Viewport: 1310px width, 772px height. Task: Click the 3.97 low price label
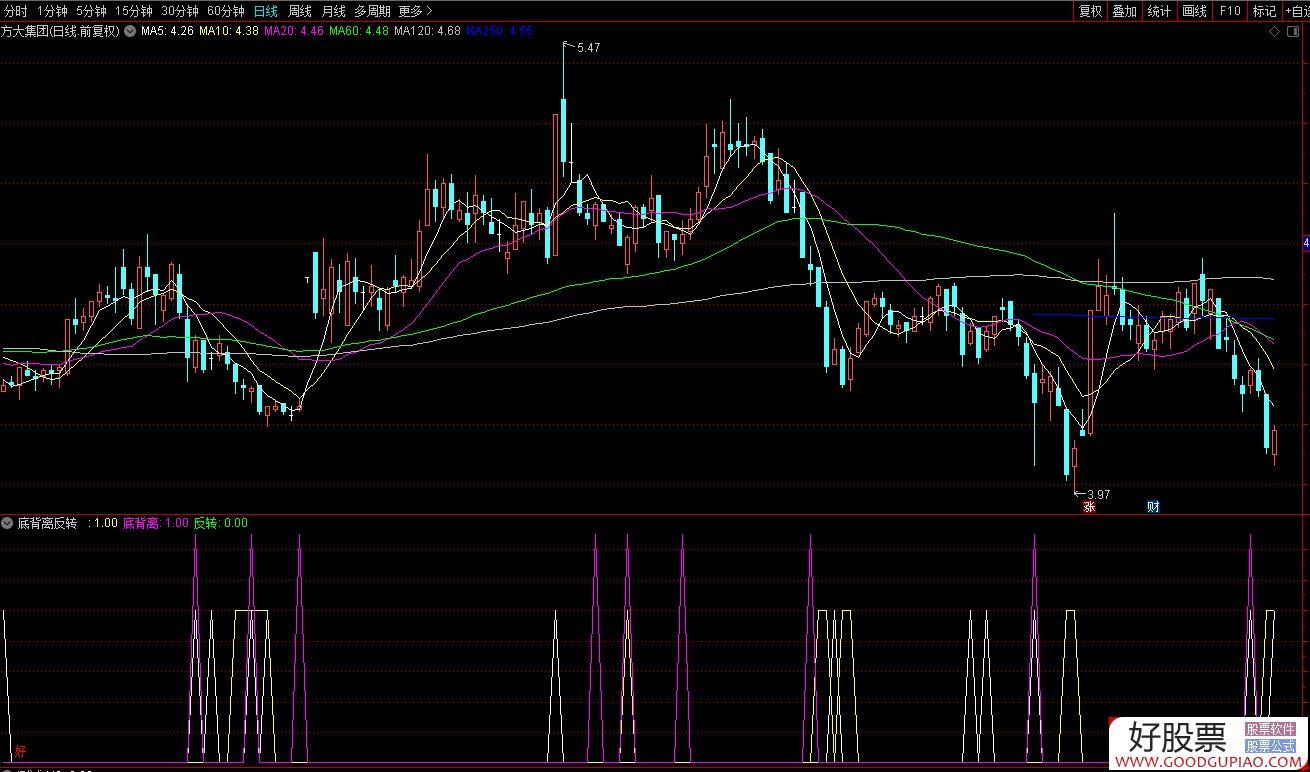1098,494
